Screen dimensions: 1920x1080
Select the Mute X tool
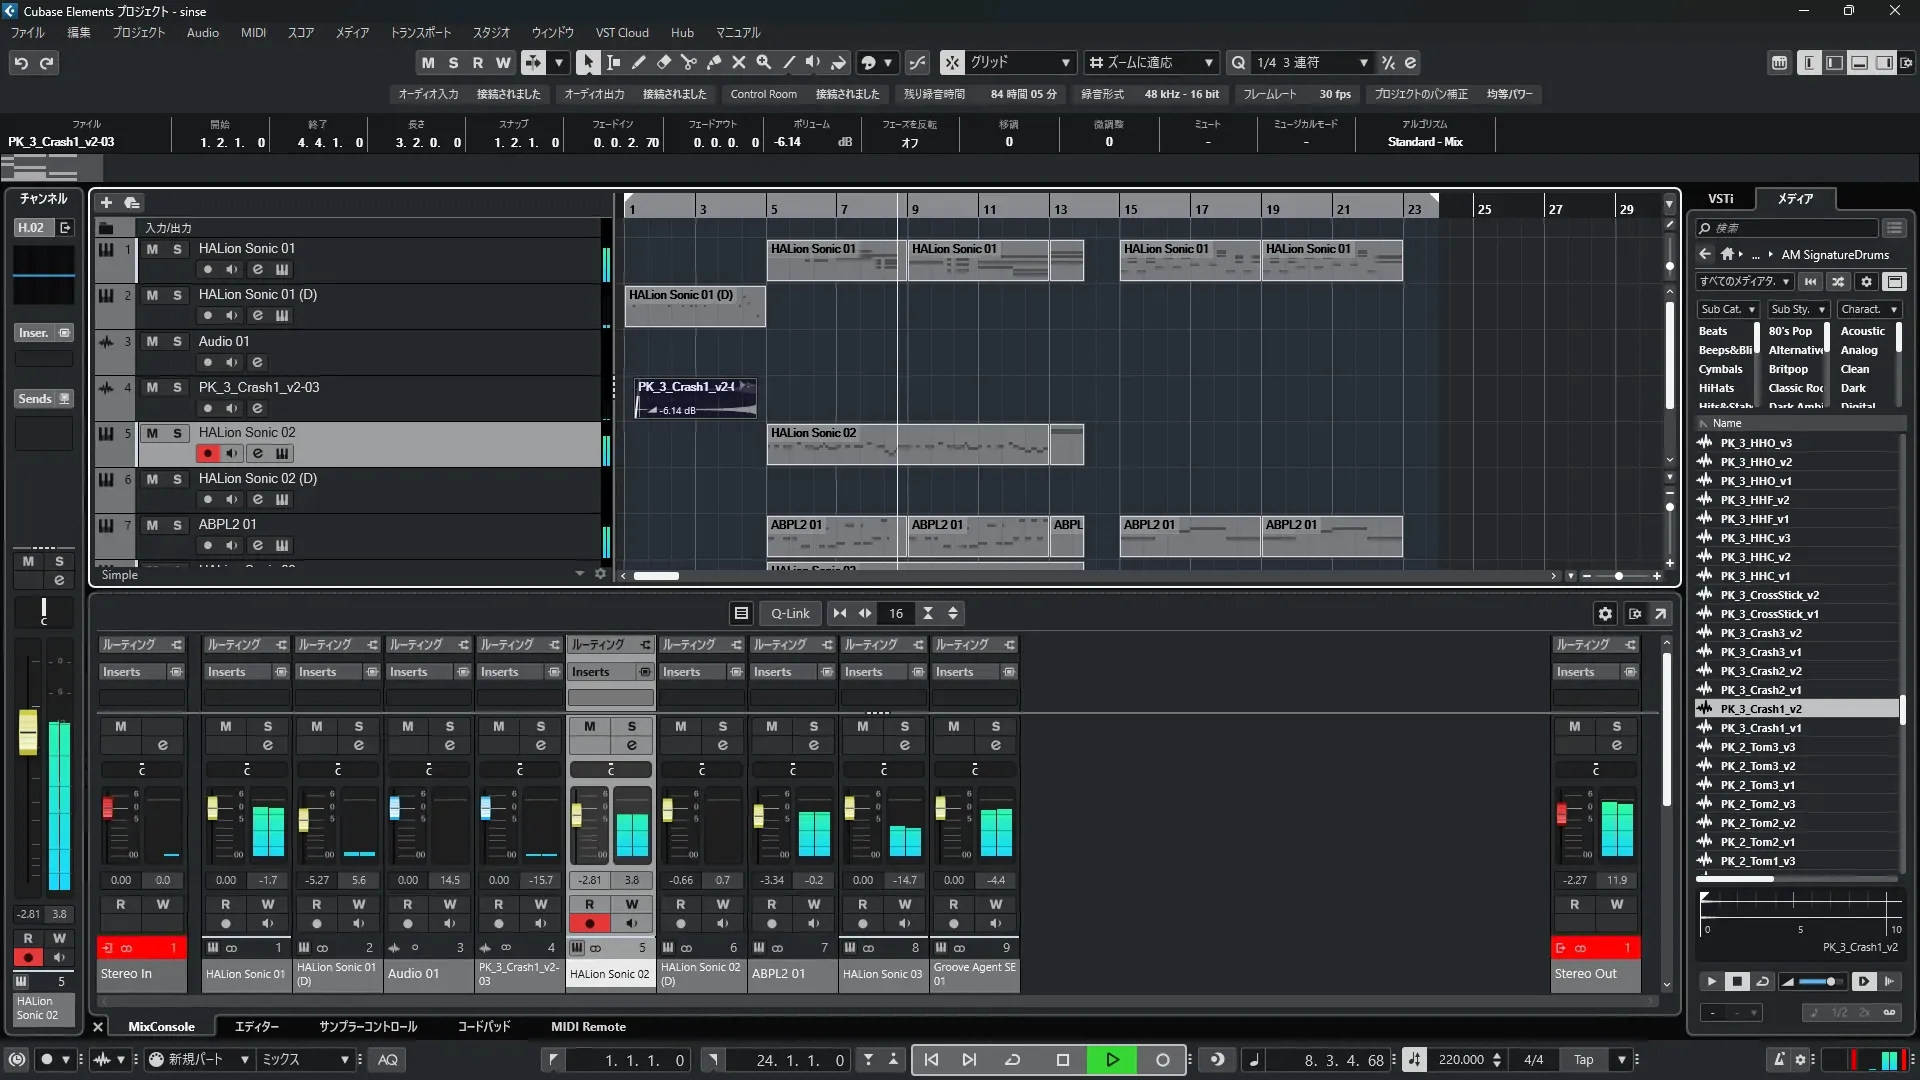click(739, 63)
